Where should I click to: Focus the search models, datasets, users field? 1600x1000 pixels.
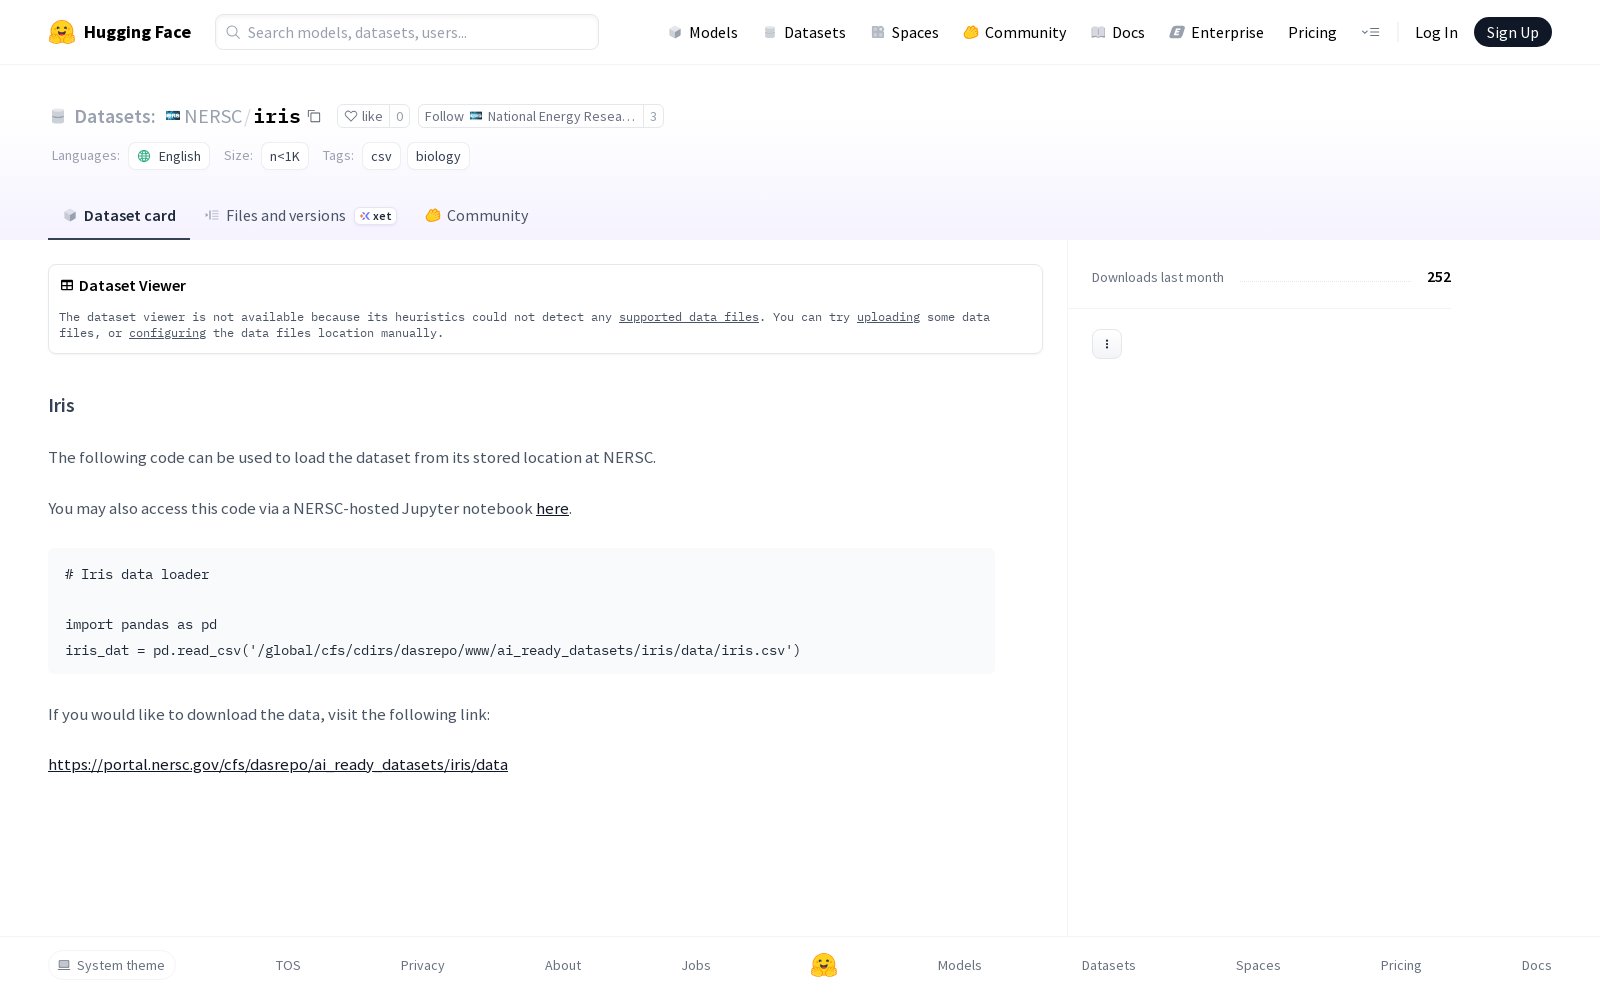pyautogui.click(x=407, y=32)
